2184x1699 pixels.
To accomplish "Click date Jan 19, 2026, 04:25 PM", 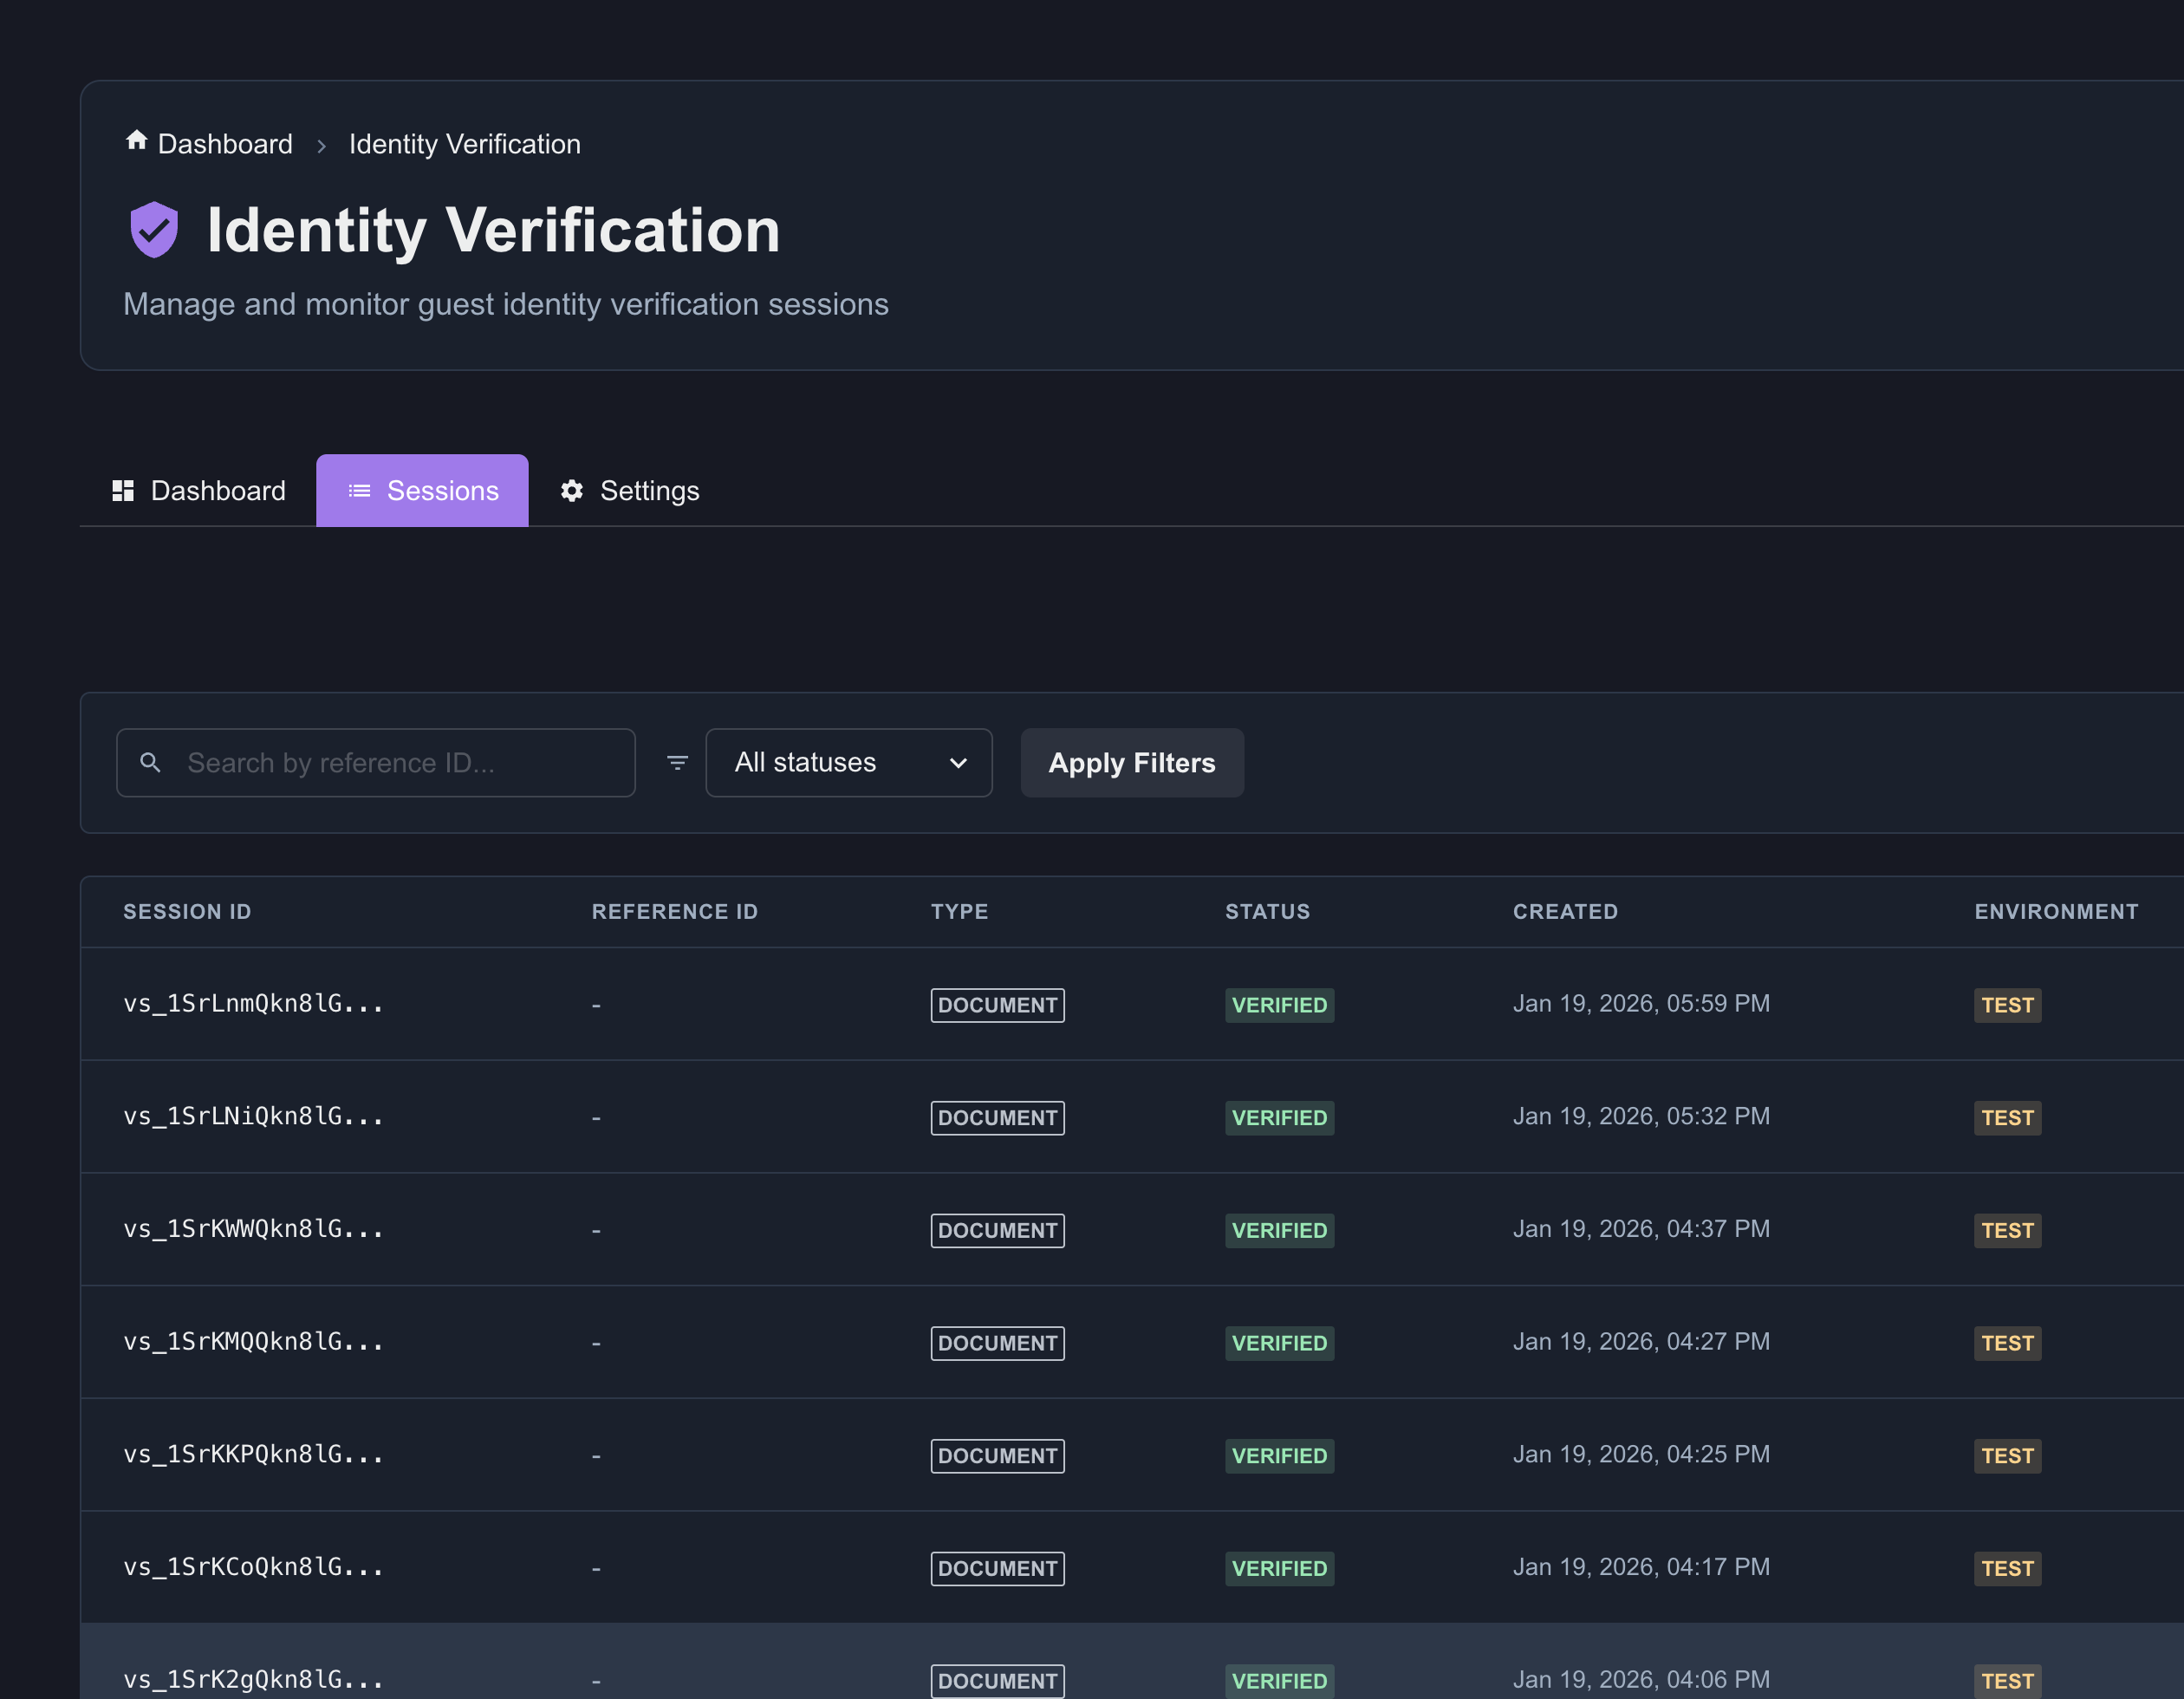I will [x=1641, y=1454].
